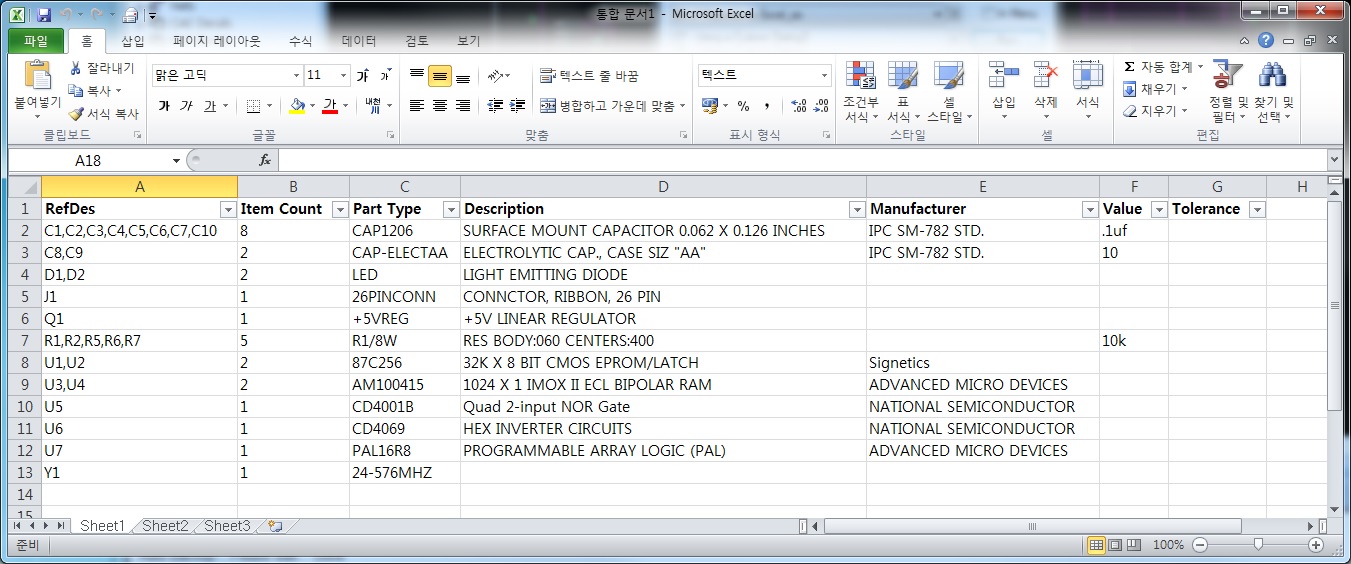
Task: Switch to Page Layout view in status bar
Action: (1115, 545)
